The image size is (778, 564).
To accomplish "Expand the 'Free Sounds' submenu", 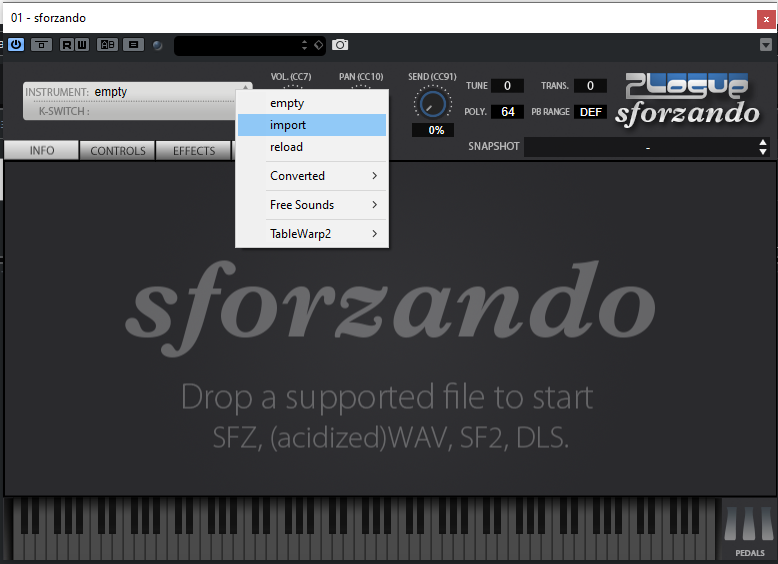I will coord(312,204).
